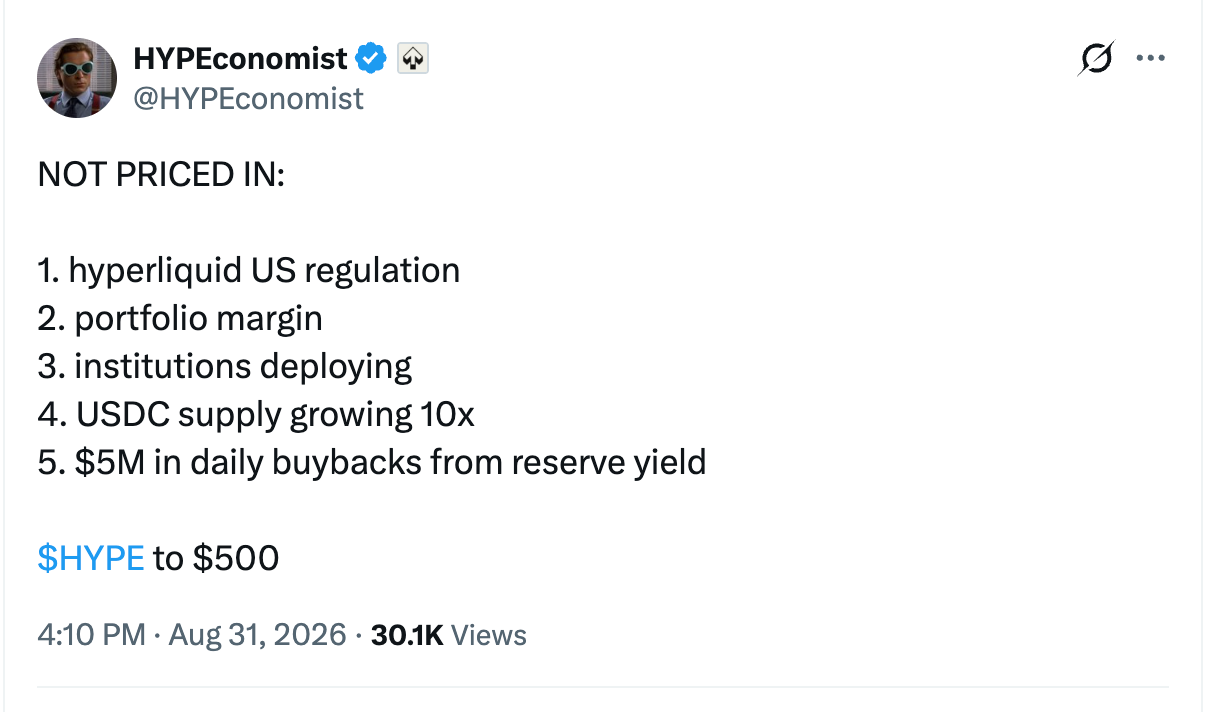Click the USDC supply growing 10x line
The image size is (1210, 712).
(x=256, y=414)
